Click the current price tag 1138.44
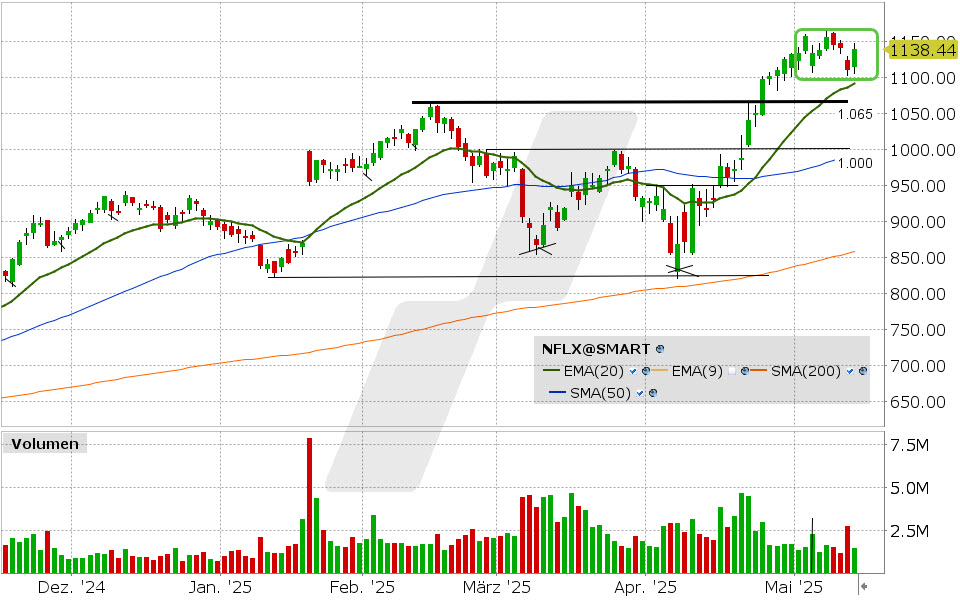Viewport: 960px width, 600px height. [922, 50]
